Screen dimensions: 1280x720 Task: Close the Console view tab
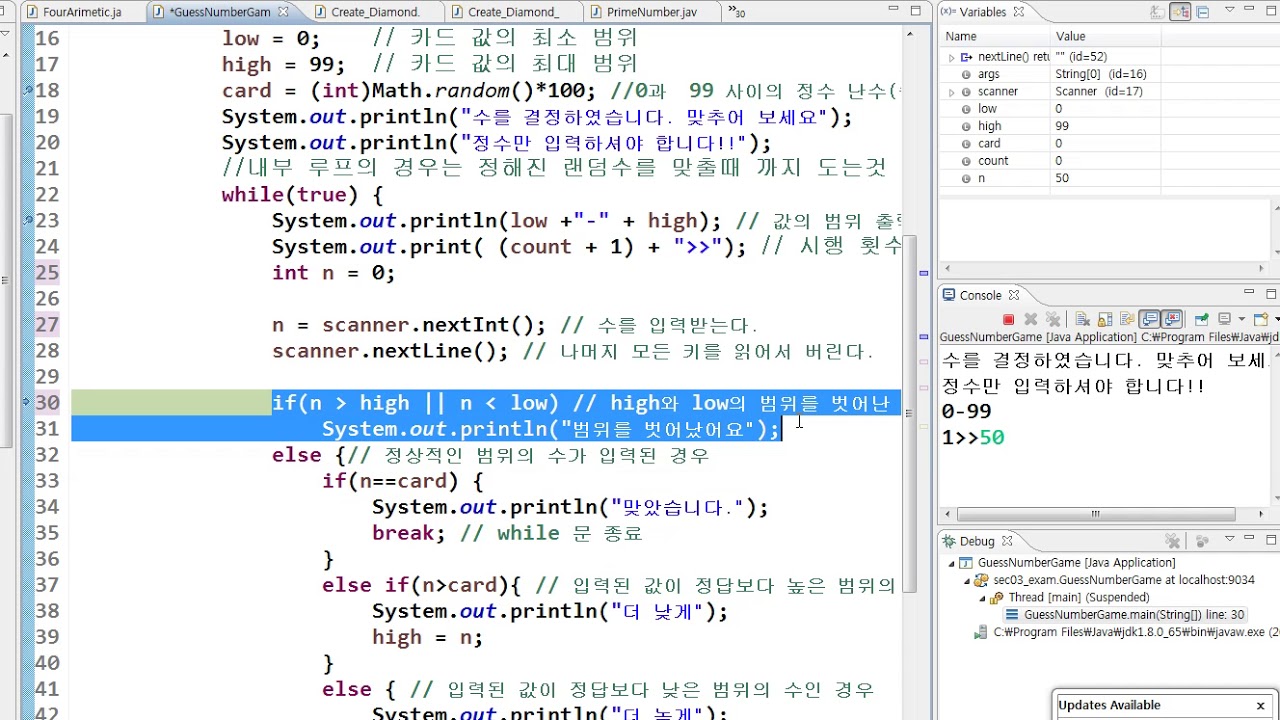coord(1013,295)
